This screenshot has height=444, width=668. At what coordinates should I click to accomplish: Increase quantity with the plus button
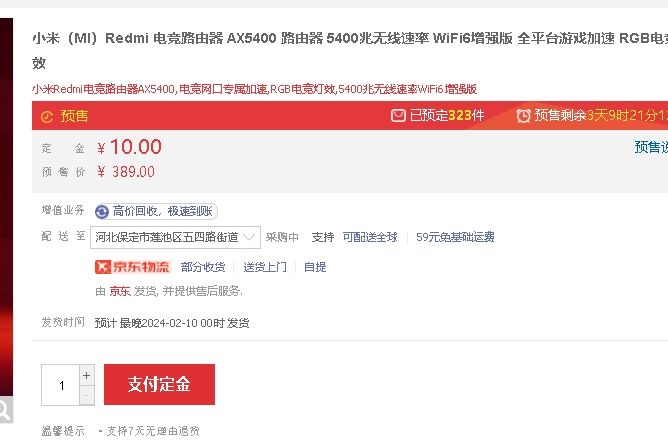coord(86,375)
